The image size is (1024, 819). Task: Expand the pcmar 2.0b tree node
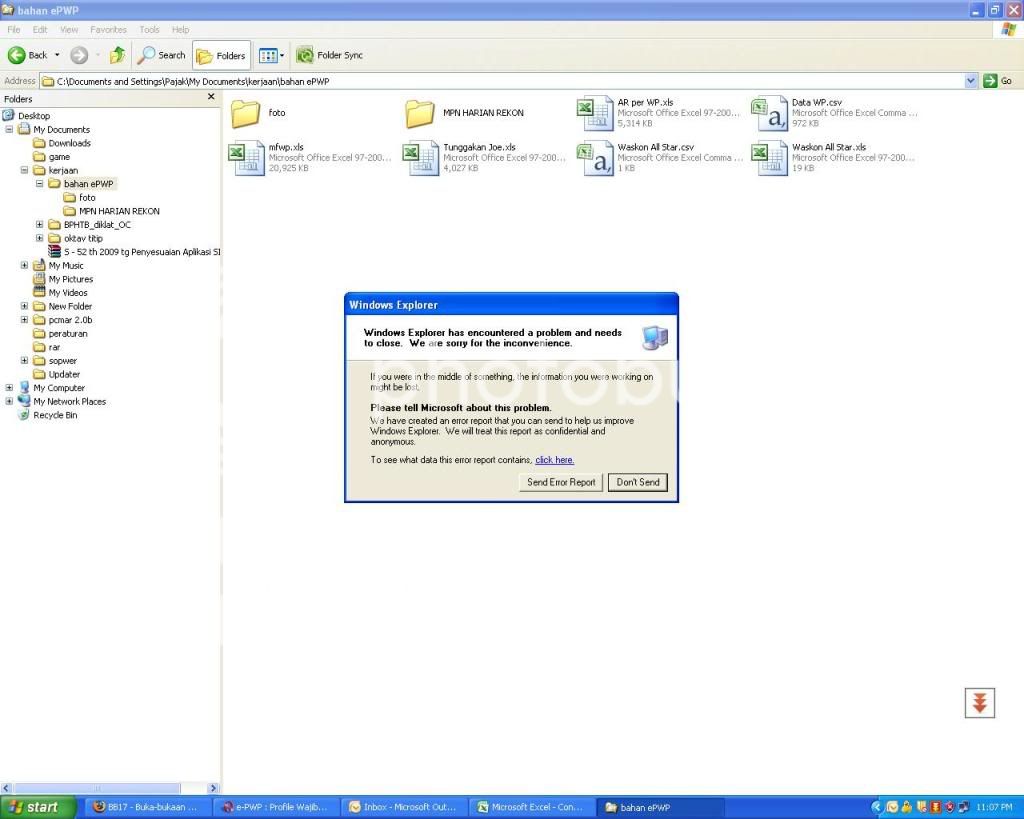(x=24, y=320)
